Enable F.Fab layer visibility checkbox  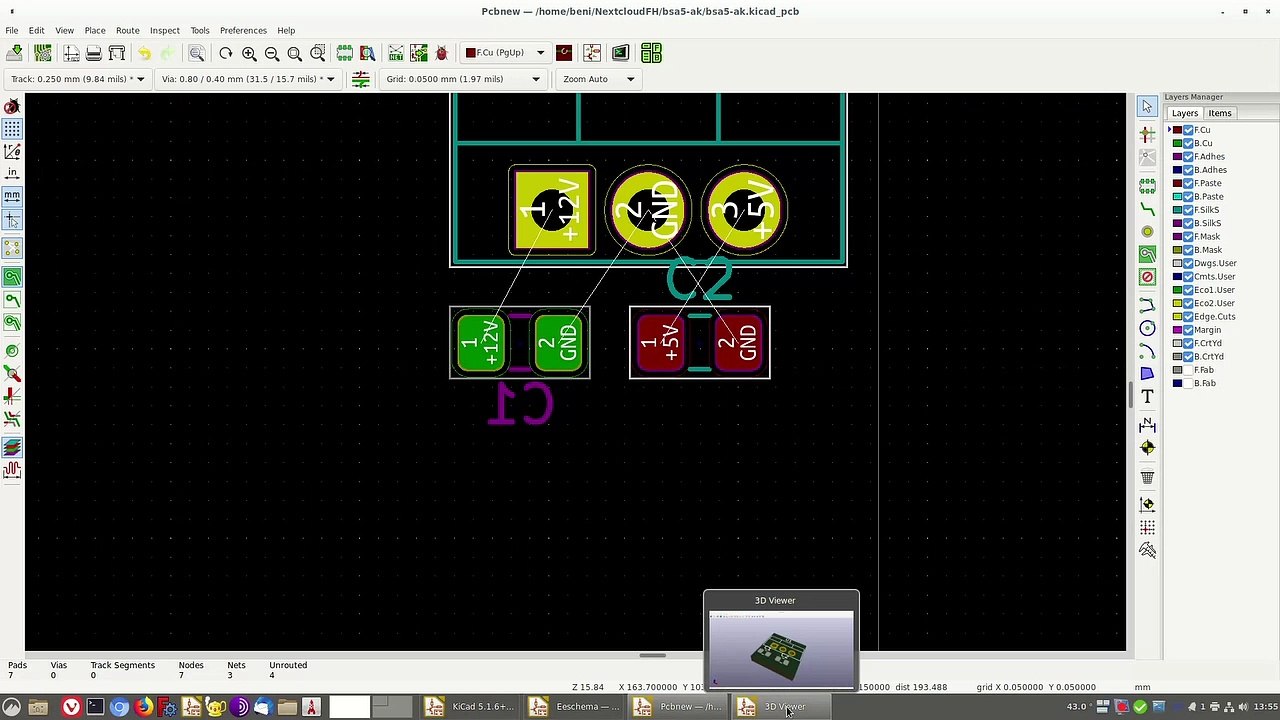[1189, 370]
